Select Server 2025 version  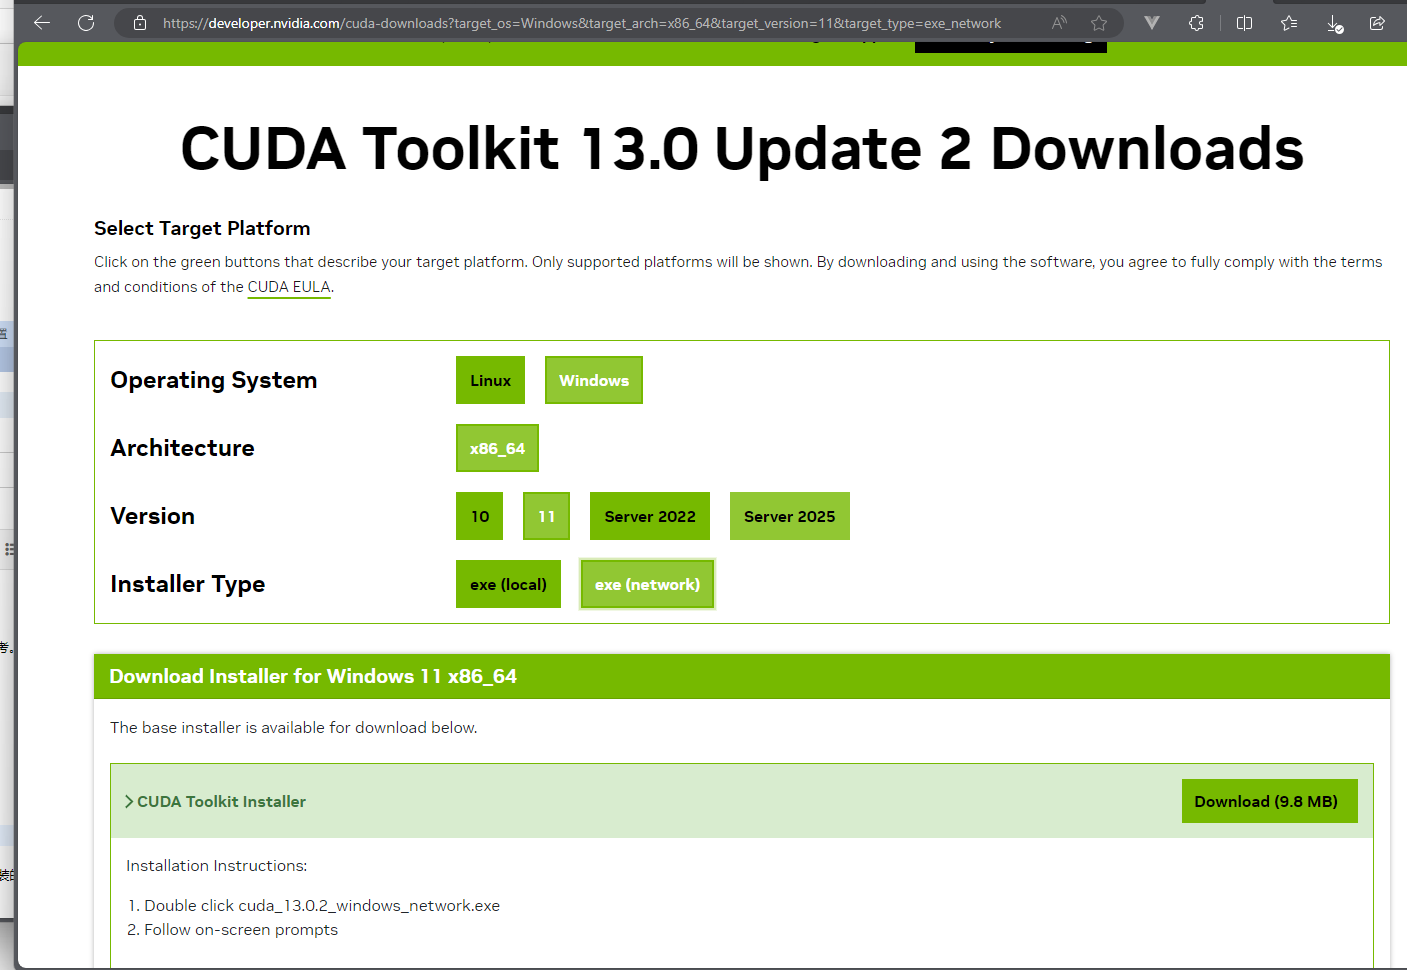[x=790, y=516]
